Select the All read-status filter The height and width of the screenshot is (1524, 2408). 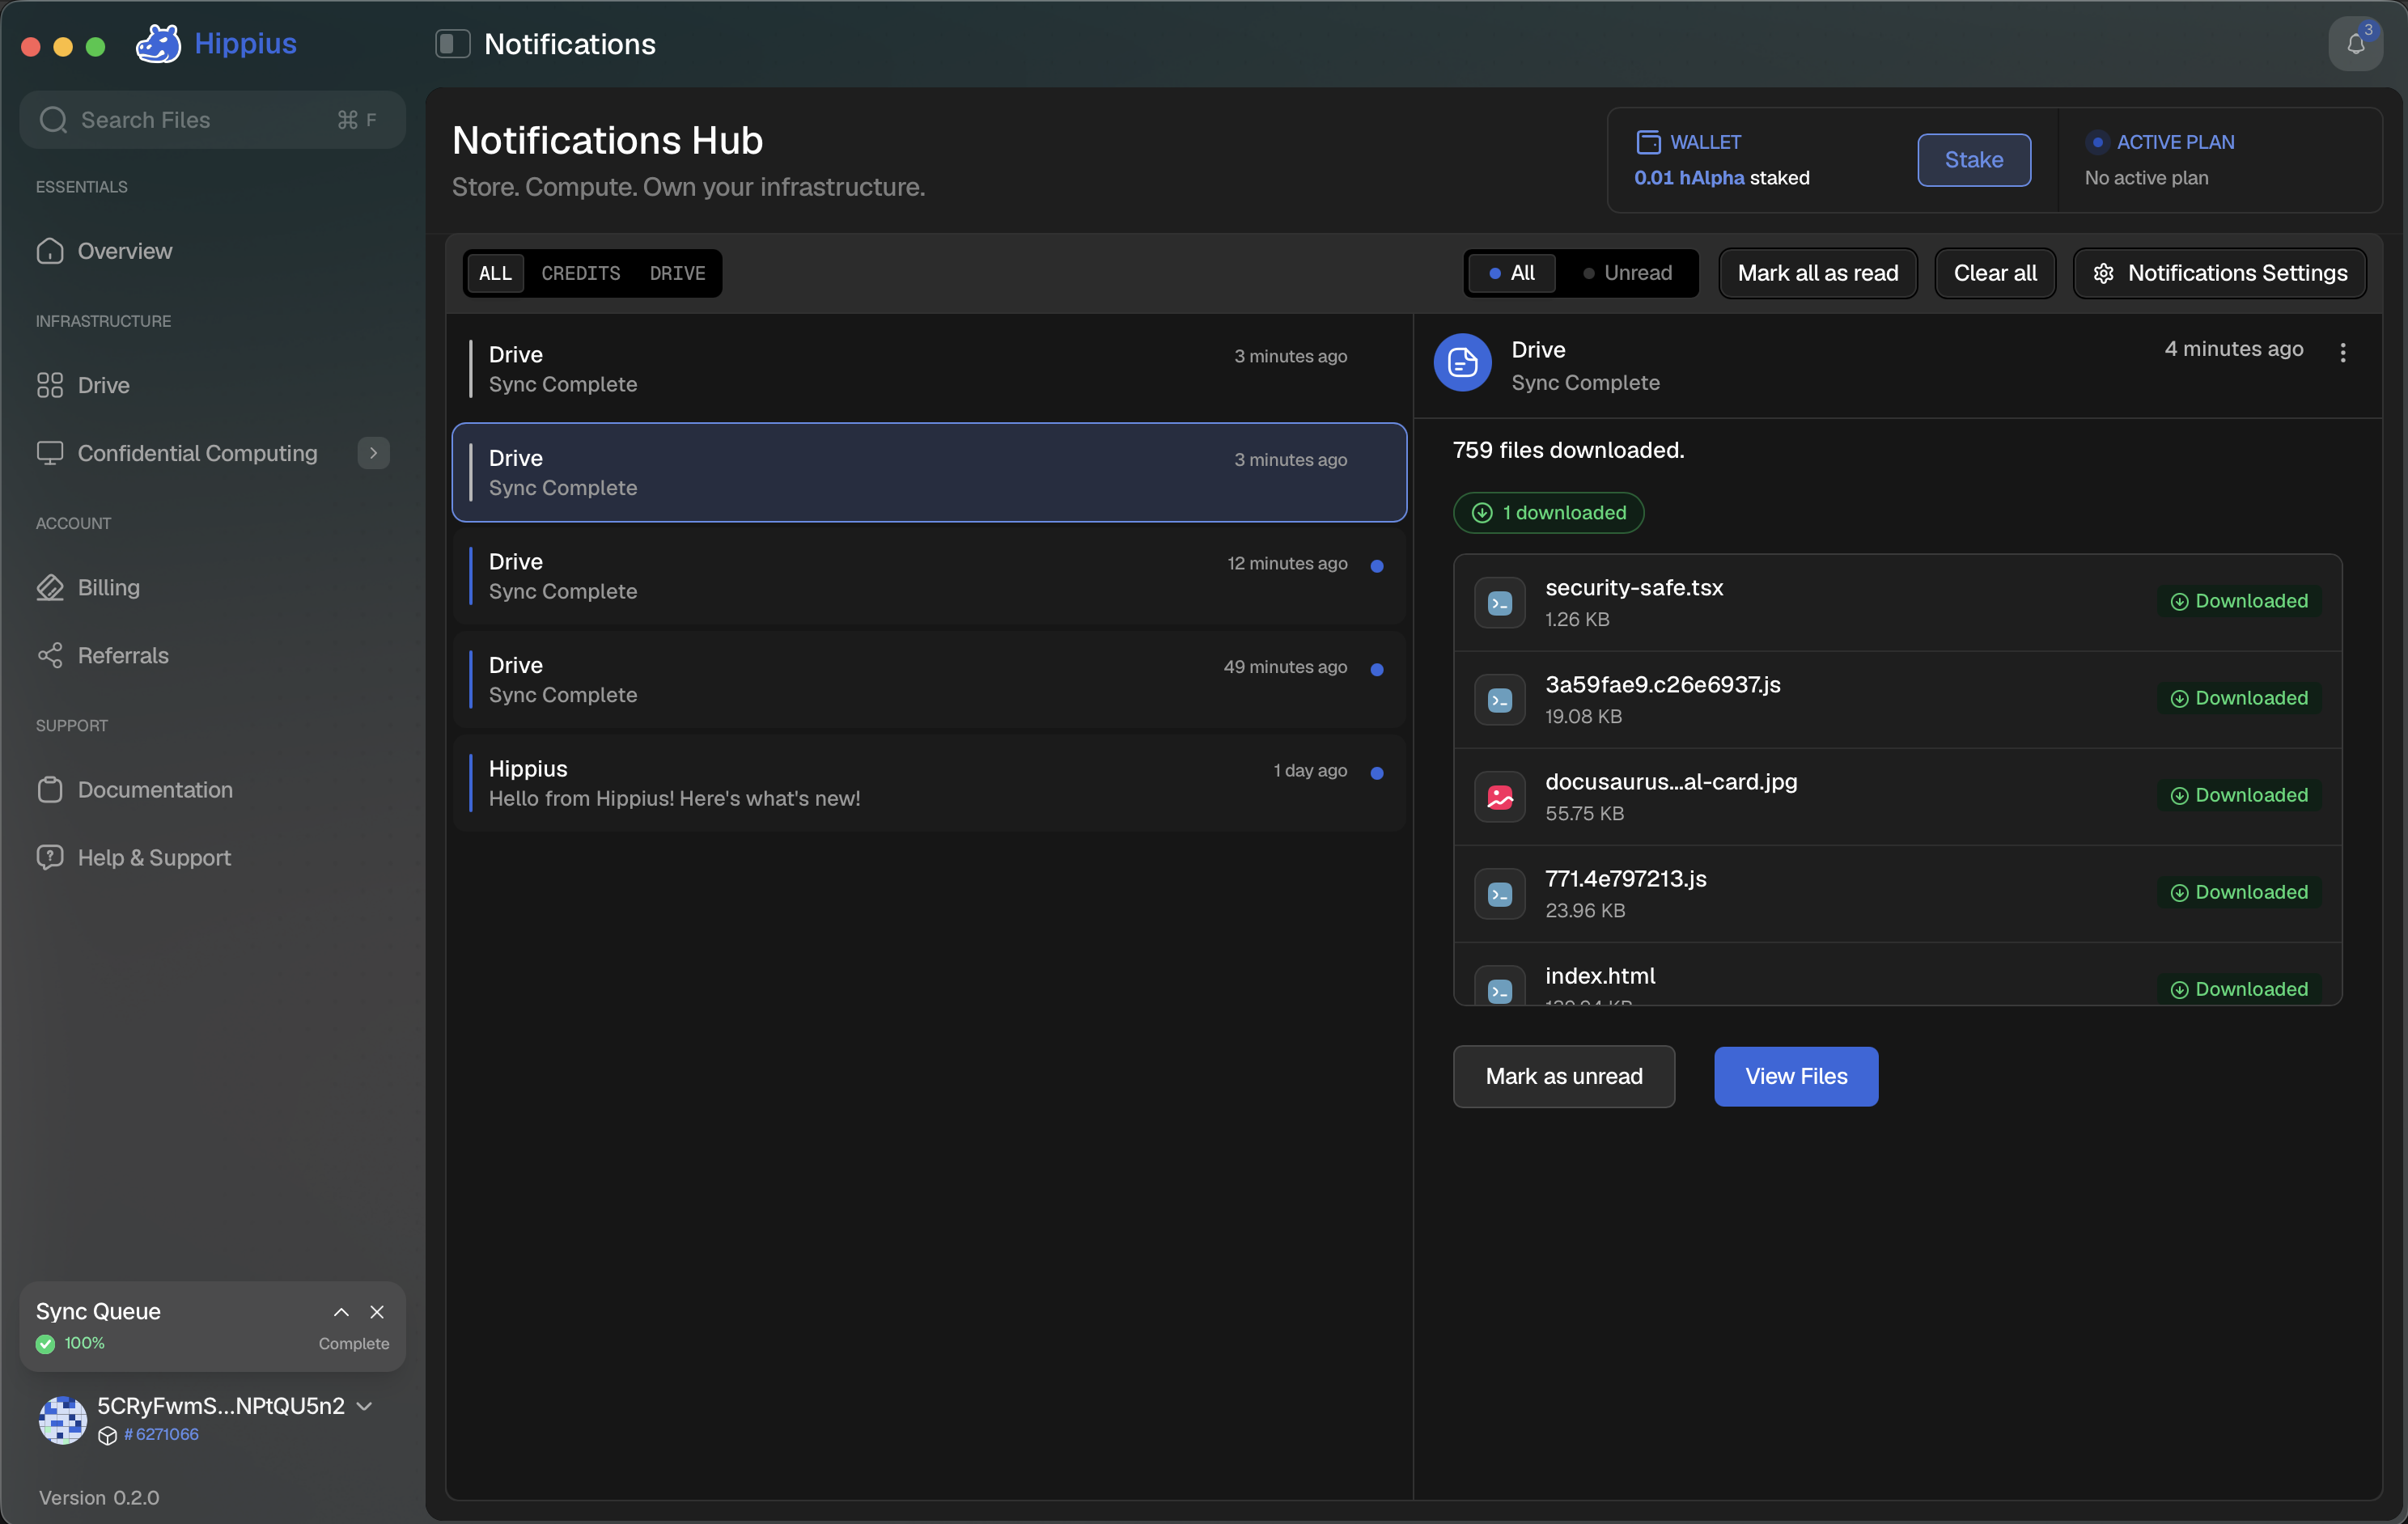[x=1511, y=273]
